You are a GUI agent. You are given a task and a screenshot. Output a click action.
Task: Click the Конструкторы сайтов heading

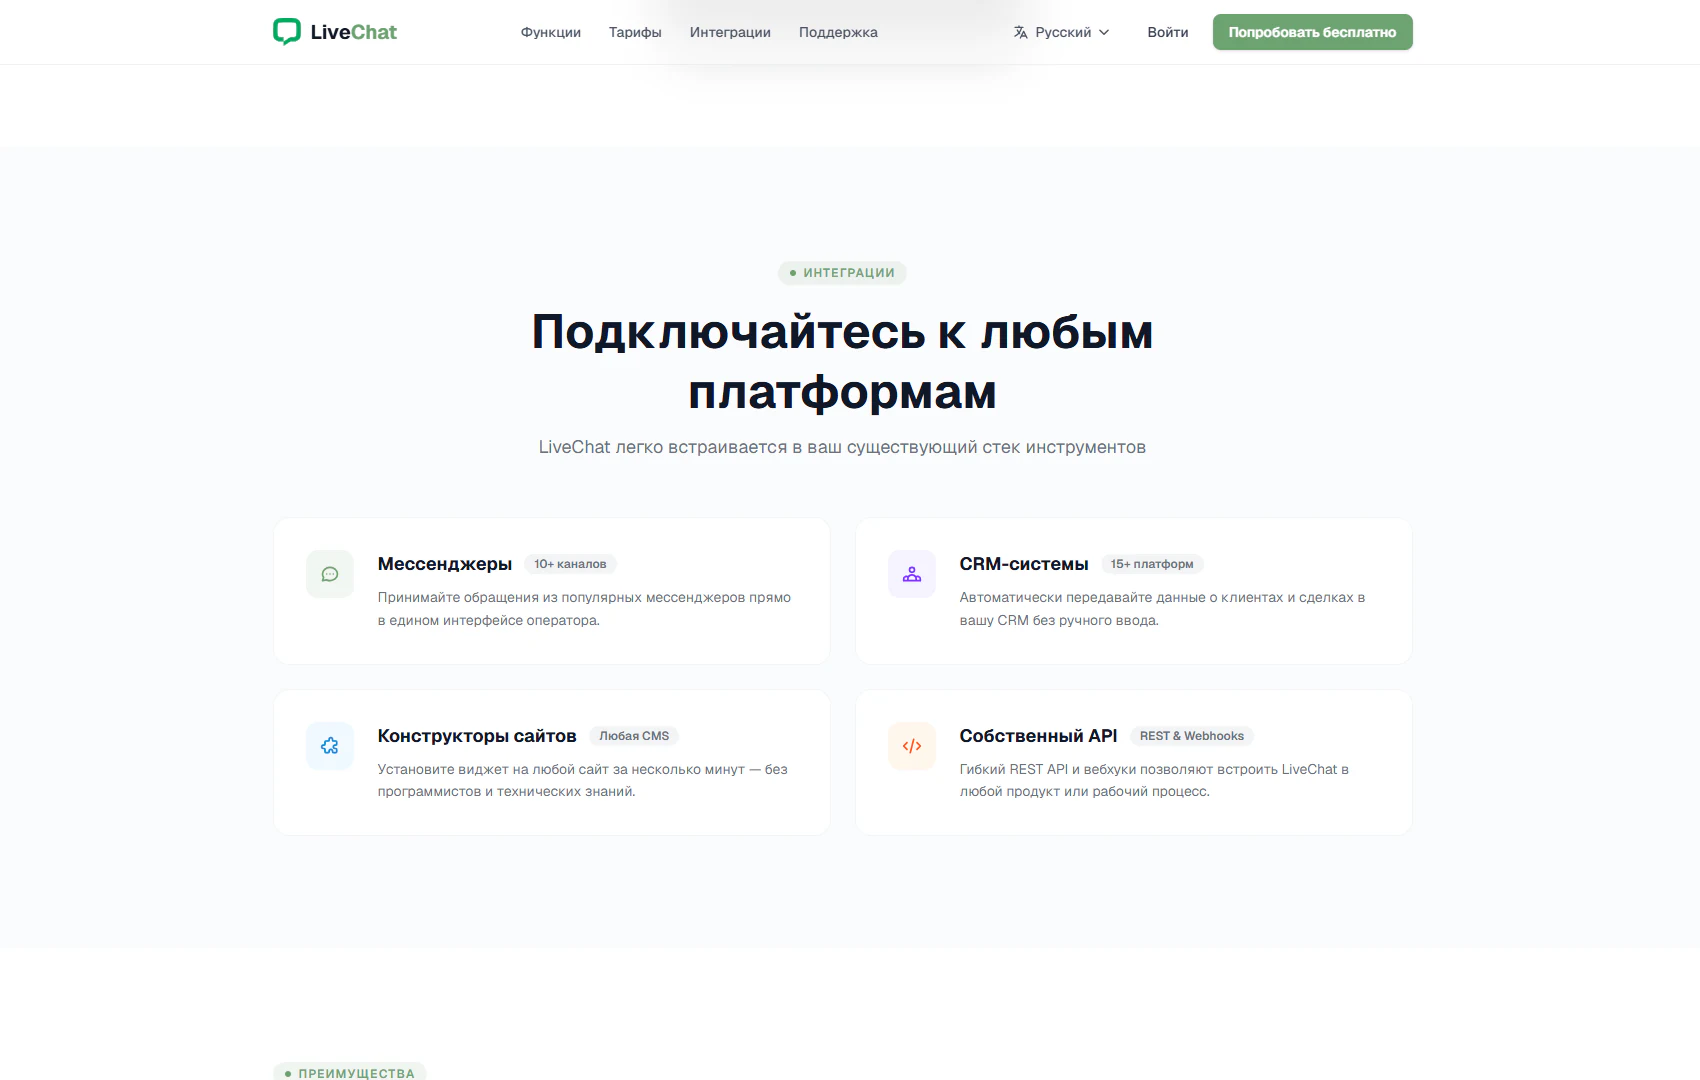(x=477, y=736)
